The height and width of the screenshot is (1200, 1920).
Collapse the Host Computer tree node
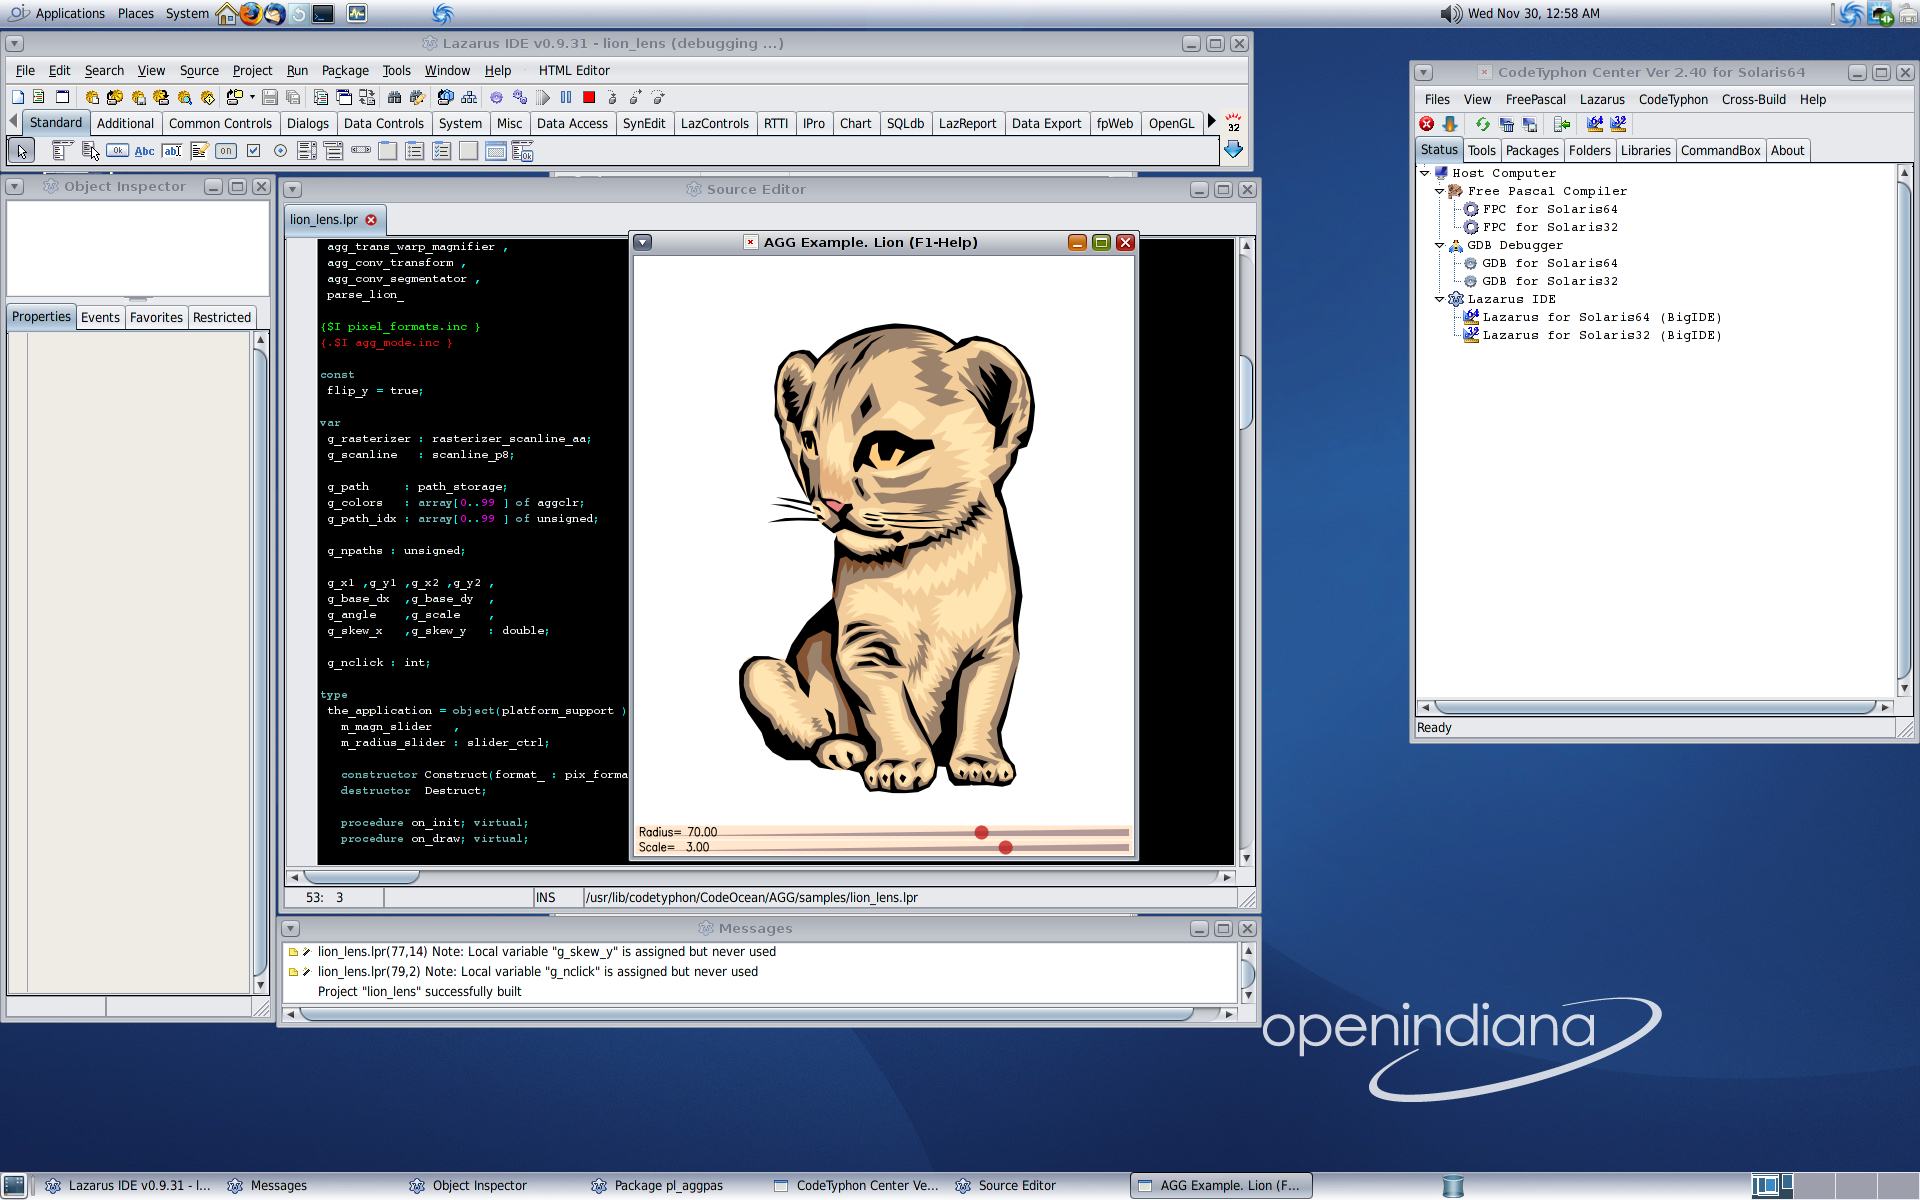tap(1425, 173)
